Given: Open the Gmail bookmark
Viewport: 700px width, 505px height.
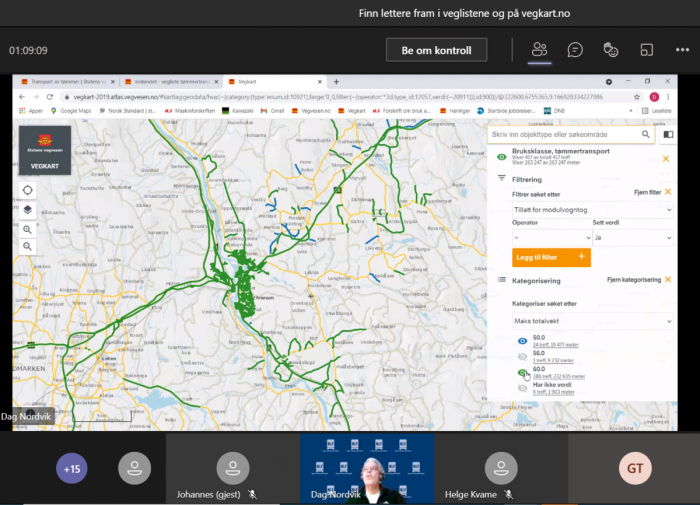Looking at the screenshot, I should pyautogui.click(x=272, y=111).
